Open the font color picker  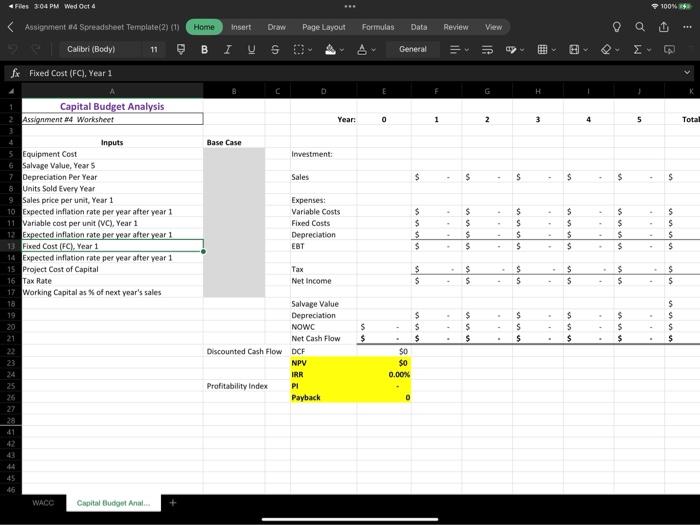pos(366,49)
